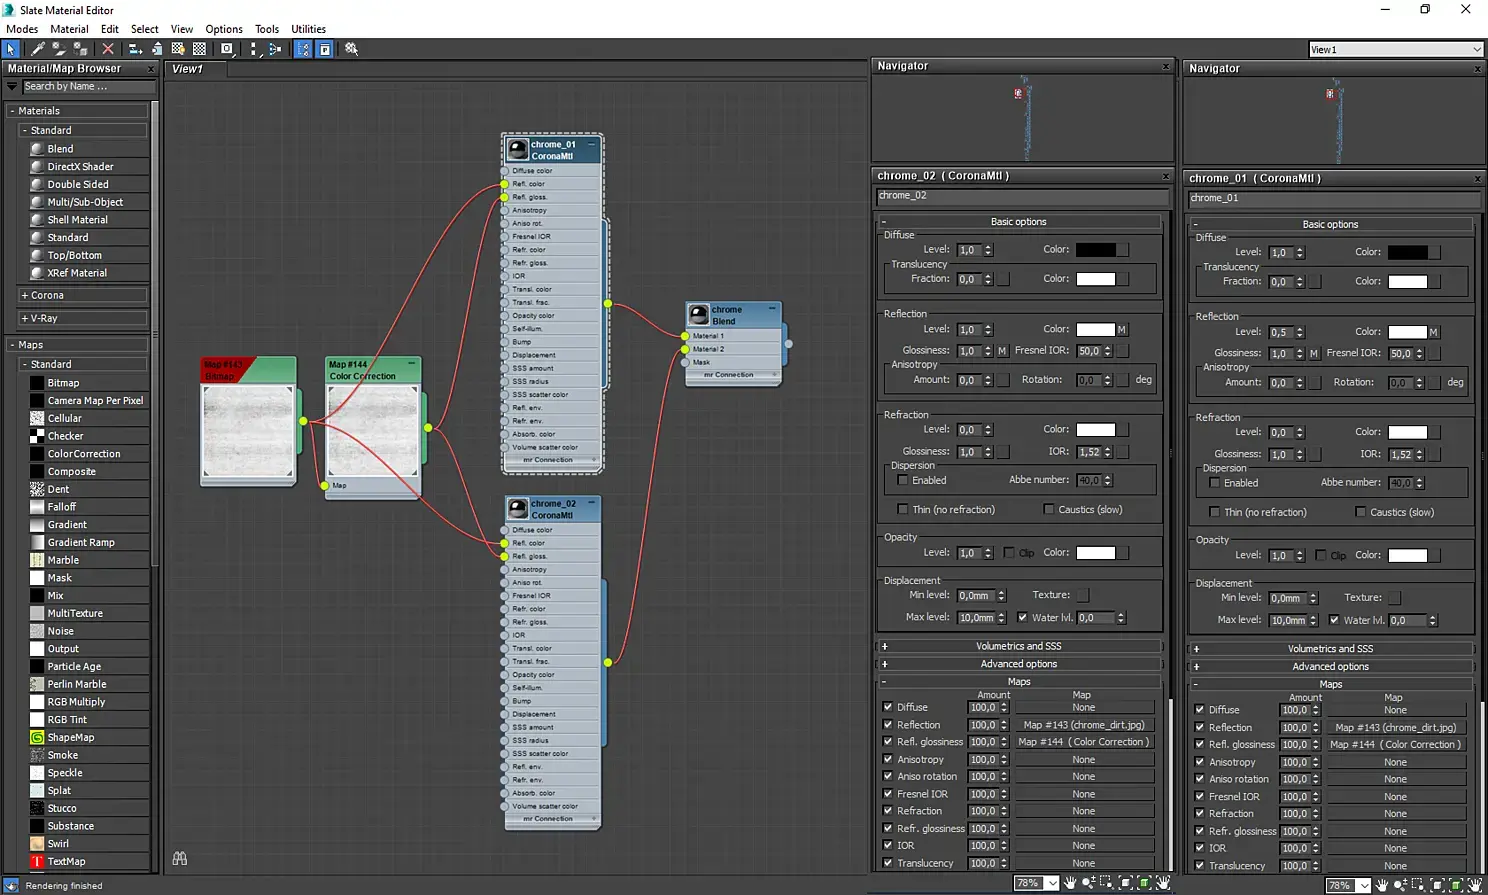Click the Select by Material icon
The width and height of the screenshot is (1488, 895).
[x=351, y=49]
